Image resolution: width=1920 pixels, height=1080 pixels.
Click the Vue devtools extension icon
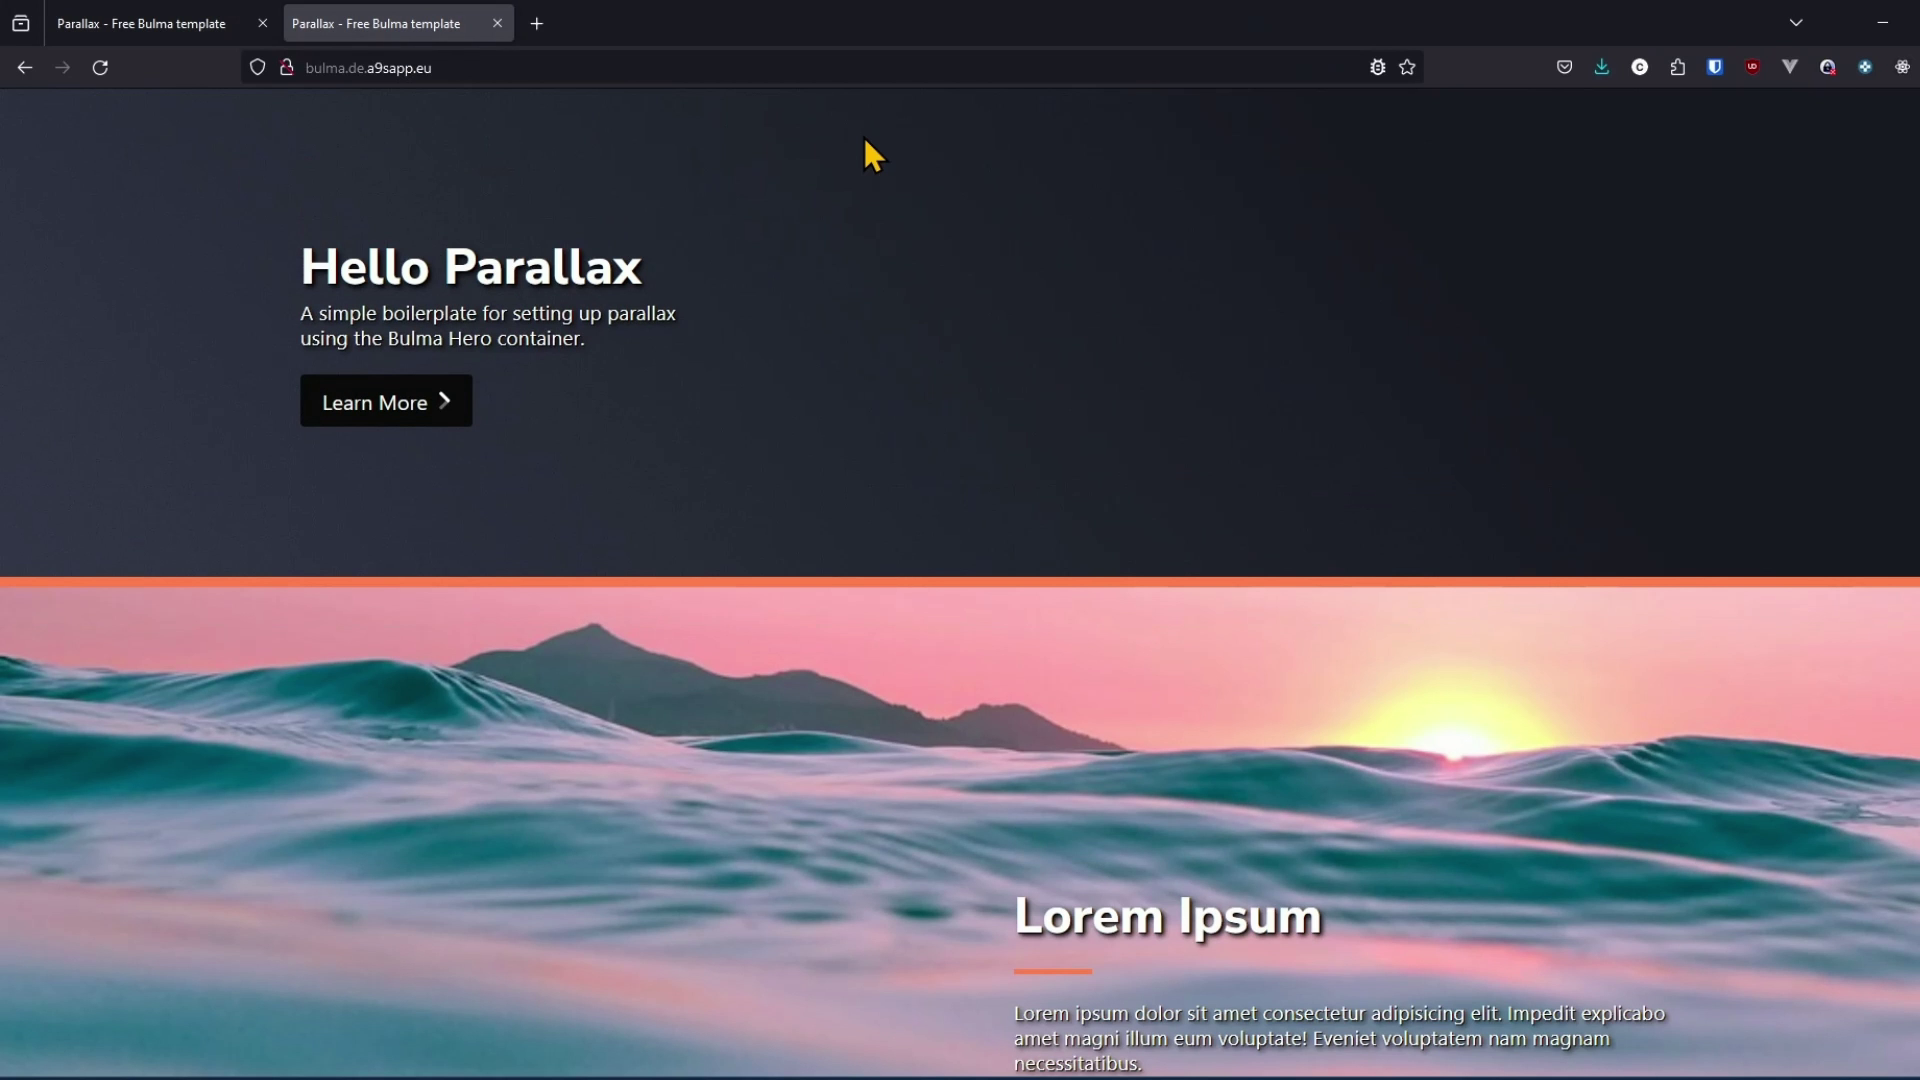[x=1790, y=67]
